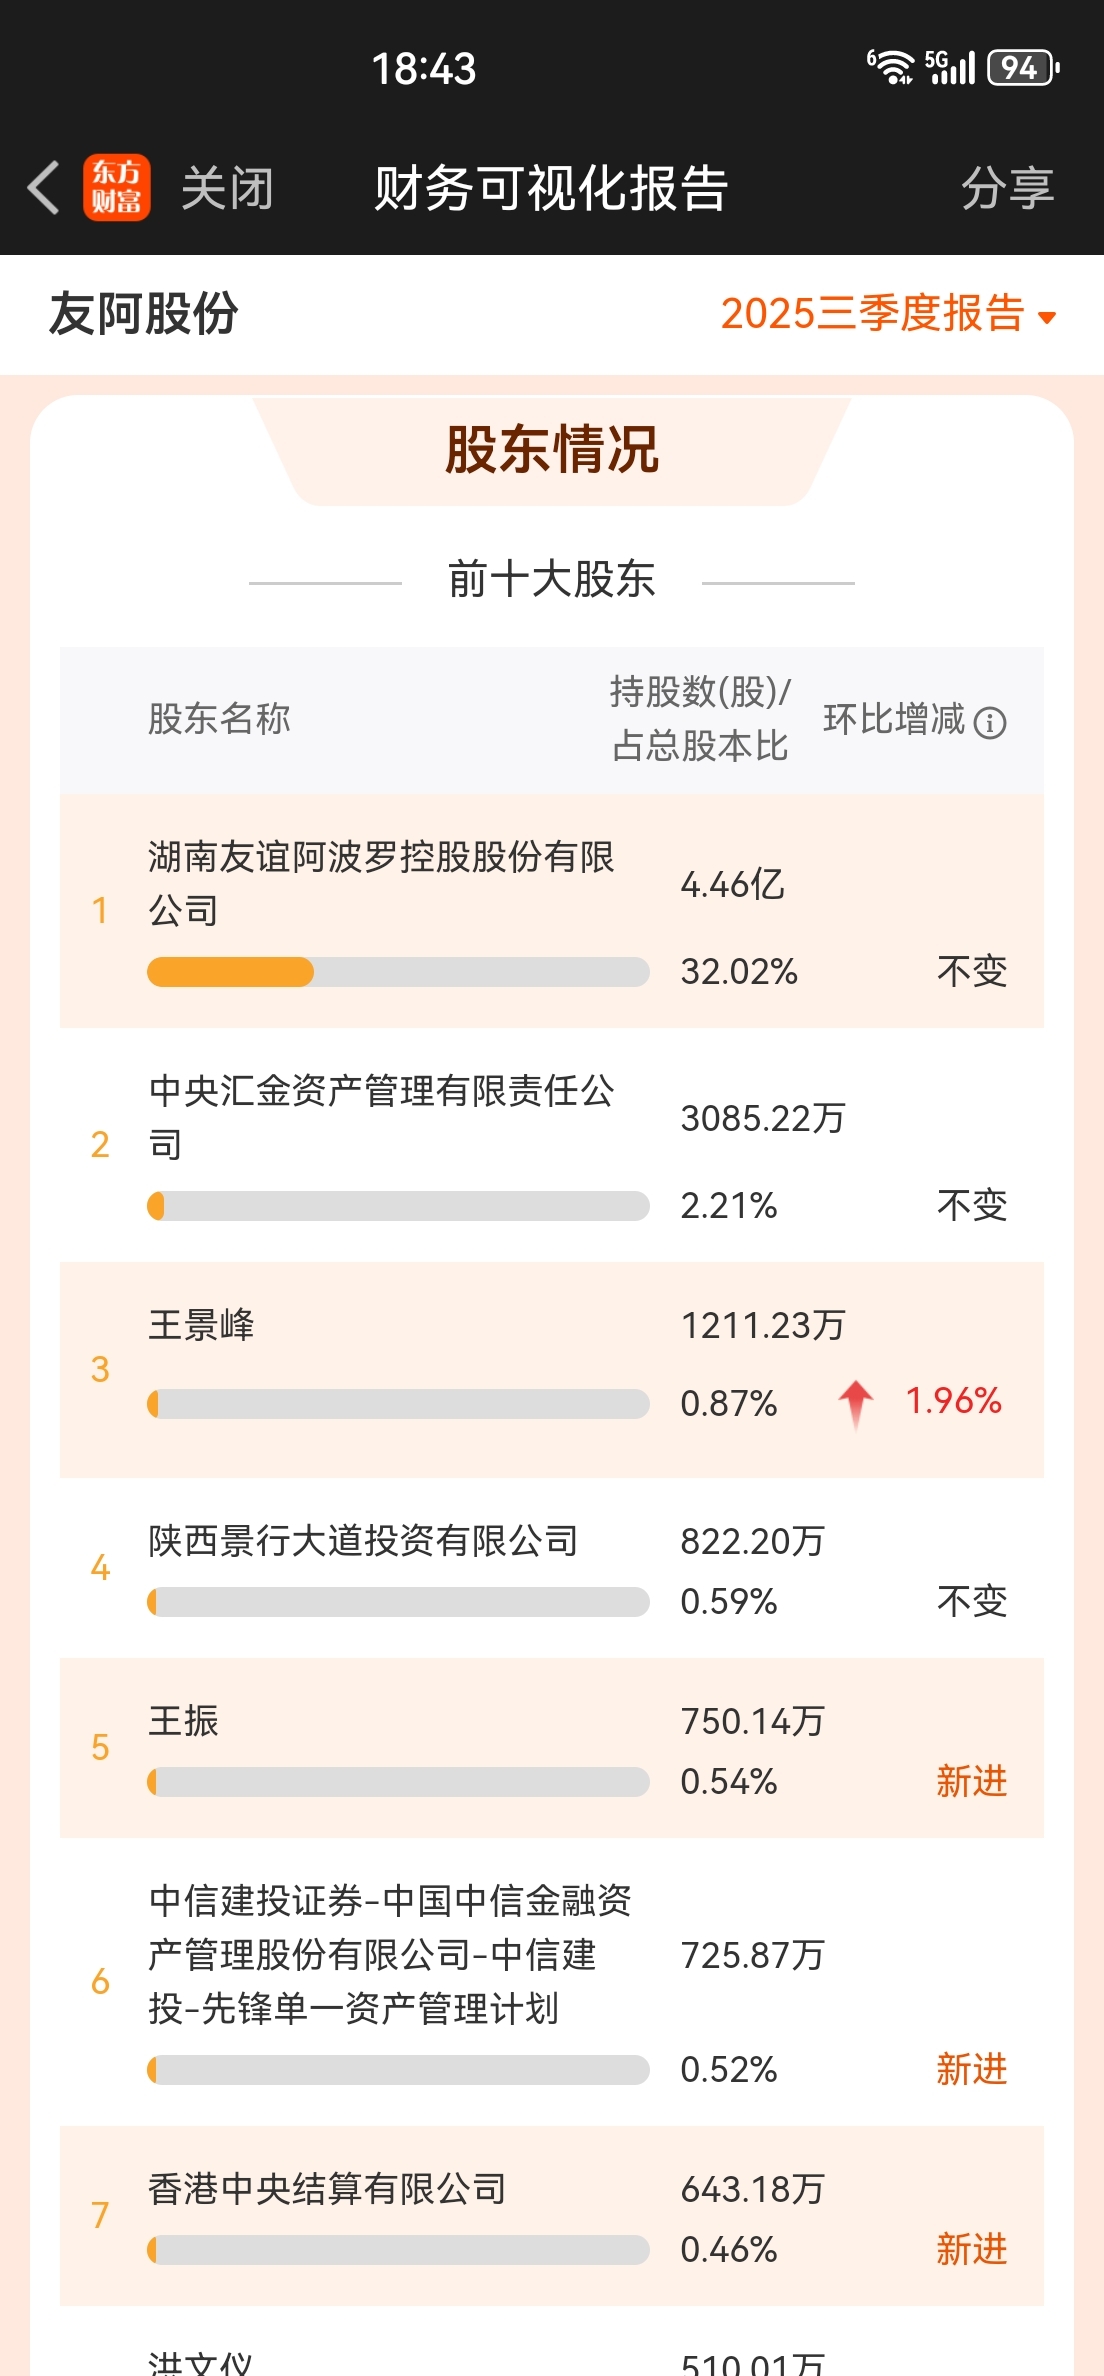Tap the 湖南友谊阿波罗控股 holding progress bar
This screenshot has height=2376, width=1104.
(x=397, y=972)
